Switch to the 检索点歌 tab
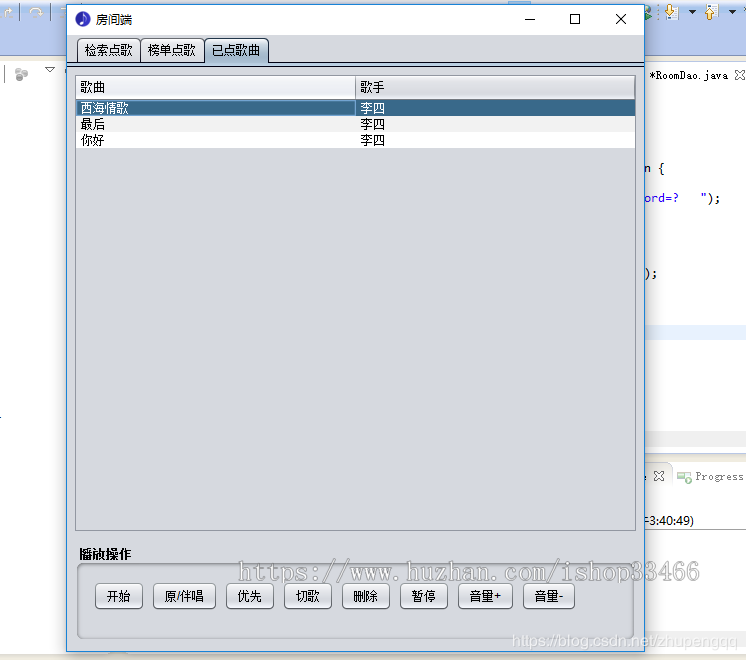Image resolution: width=746 pixels, height=660 pixels. [108, 50]
